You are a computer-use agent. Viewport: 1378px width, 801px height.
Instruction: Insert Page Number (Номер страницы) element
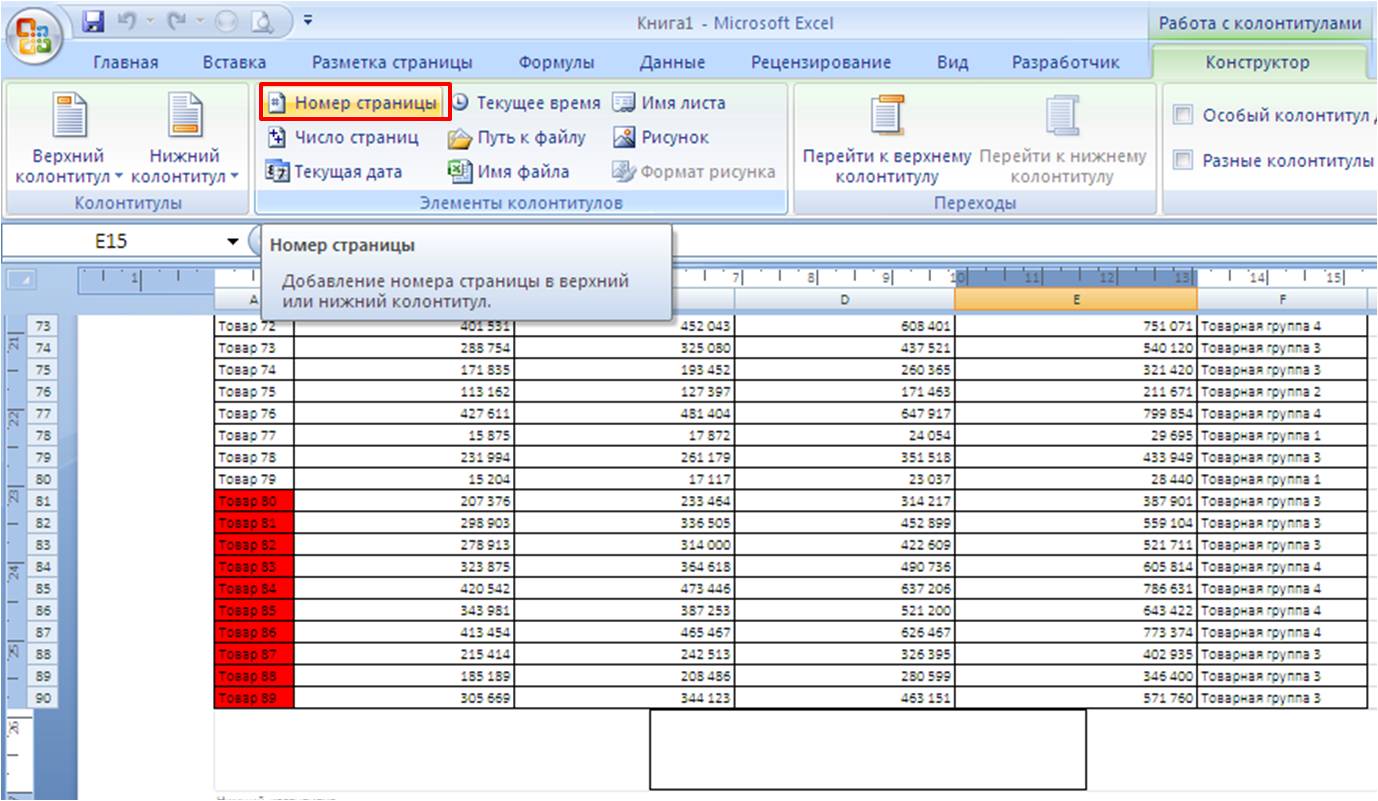coord(353,103)
